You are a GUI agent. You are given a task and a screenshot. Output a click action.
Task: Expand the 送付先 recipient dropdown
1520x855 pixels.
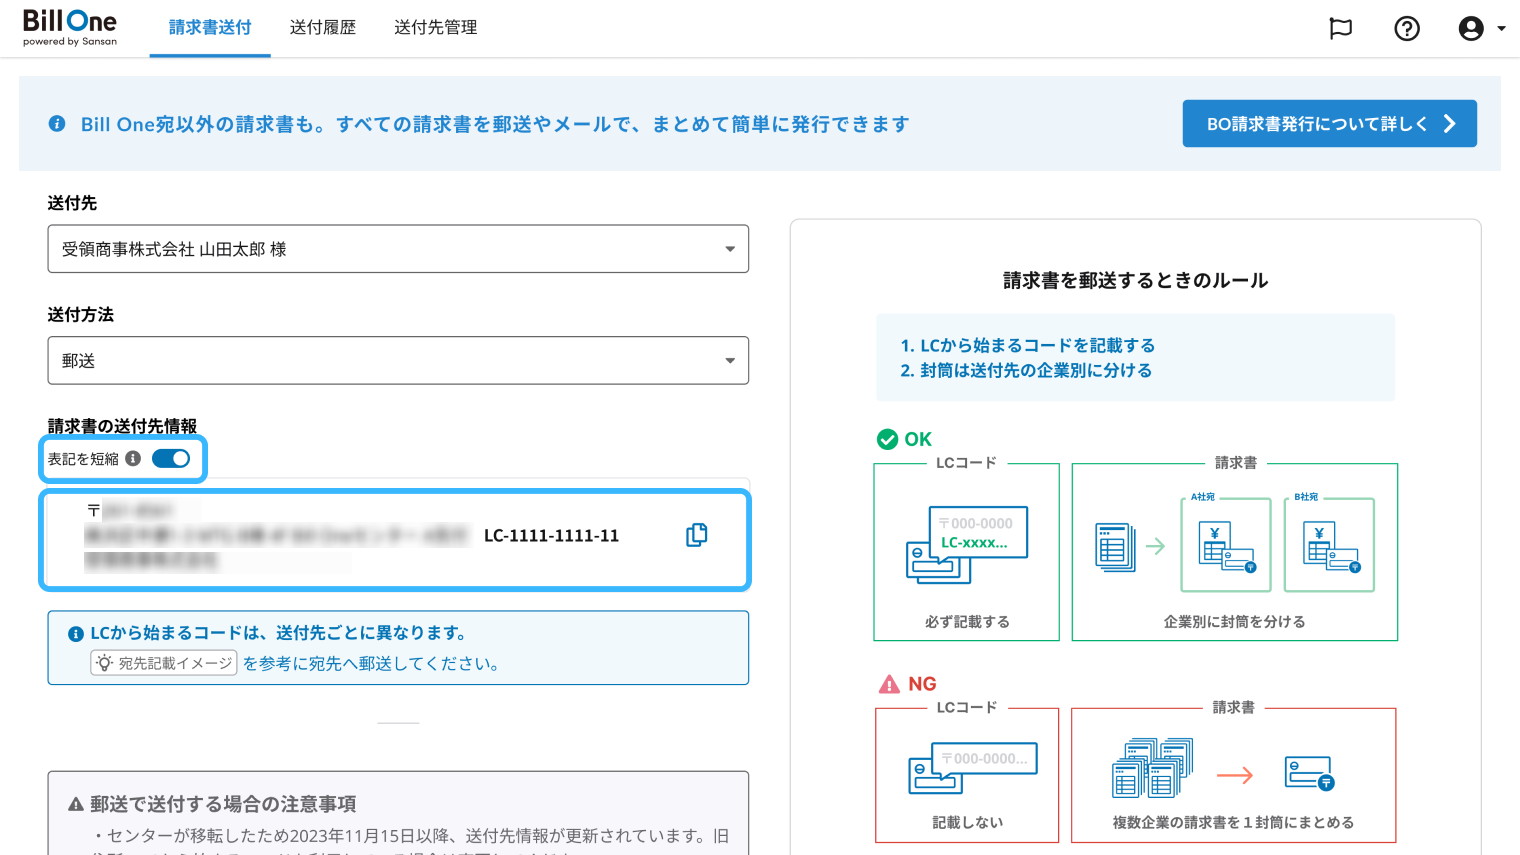[x=398, y=249]
